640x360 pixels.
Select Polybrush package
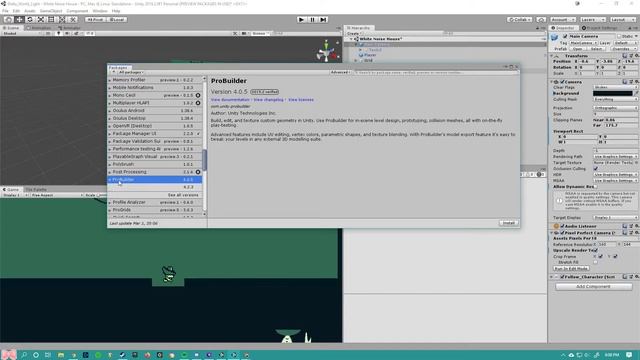point(155,164)
